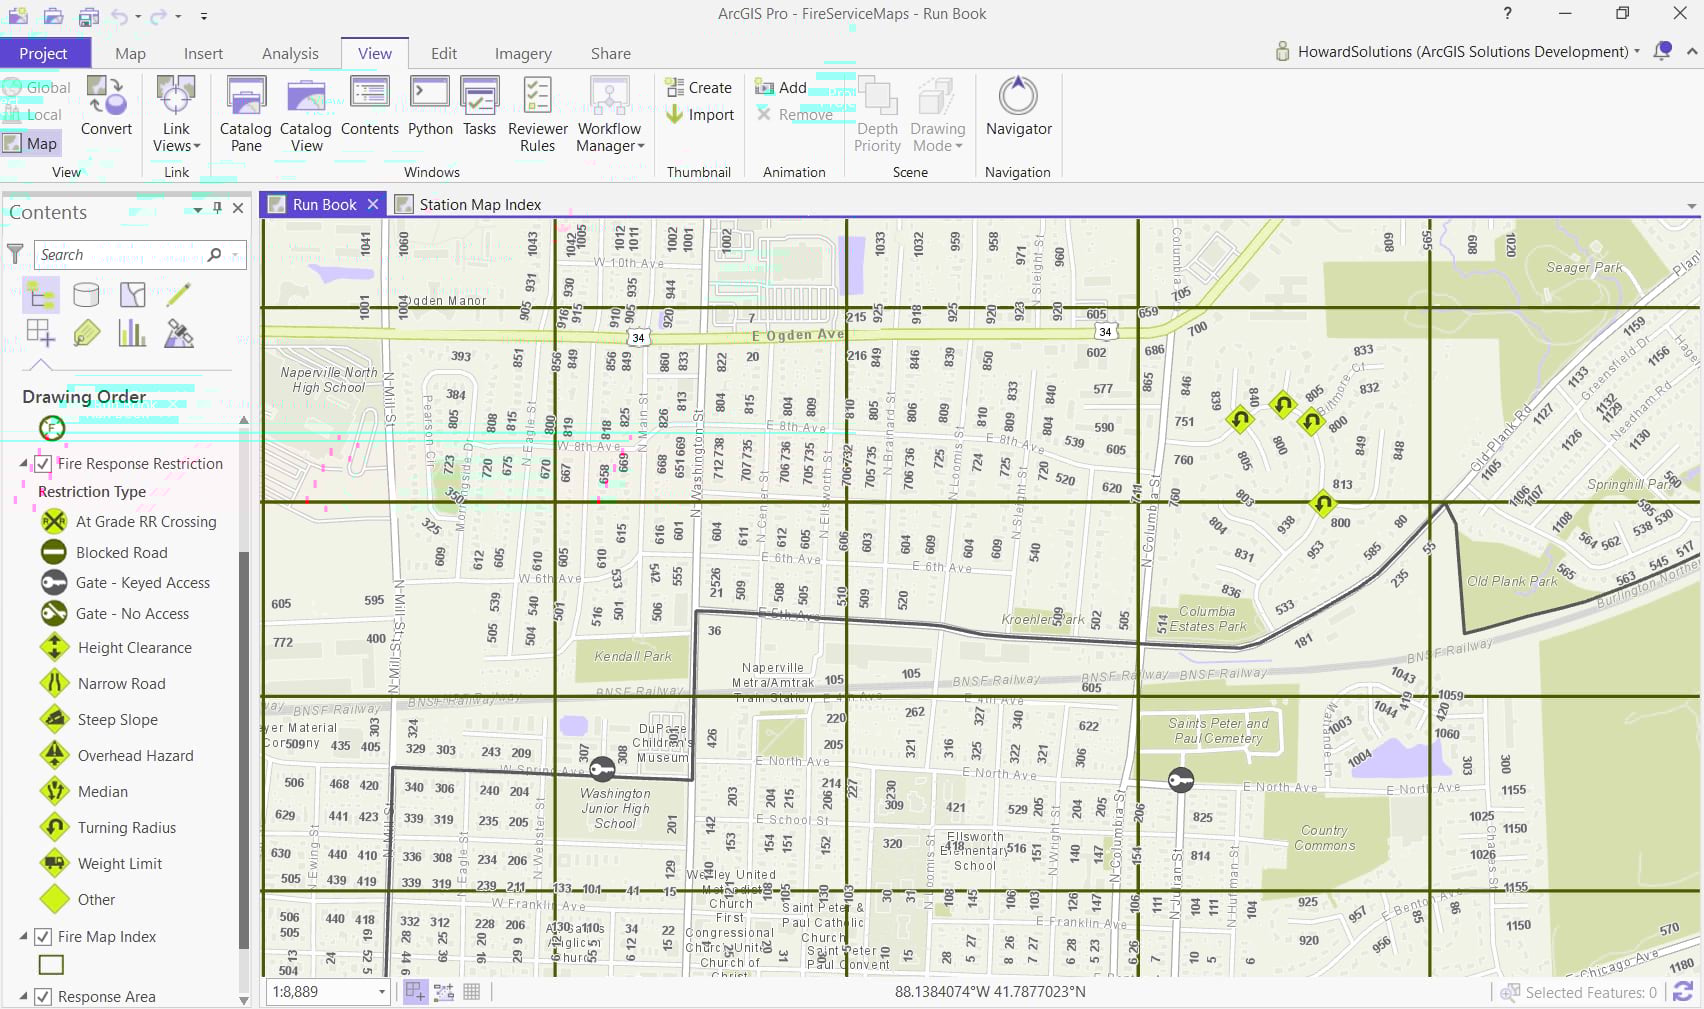Click the Fire Map Index outline symbol swatch
The width and height of the screenshot is (1704, 1009).
click(51, 965)
